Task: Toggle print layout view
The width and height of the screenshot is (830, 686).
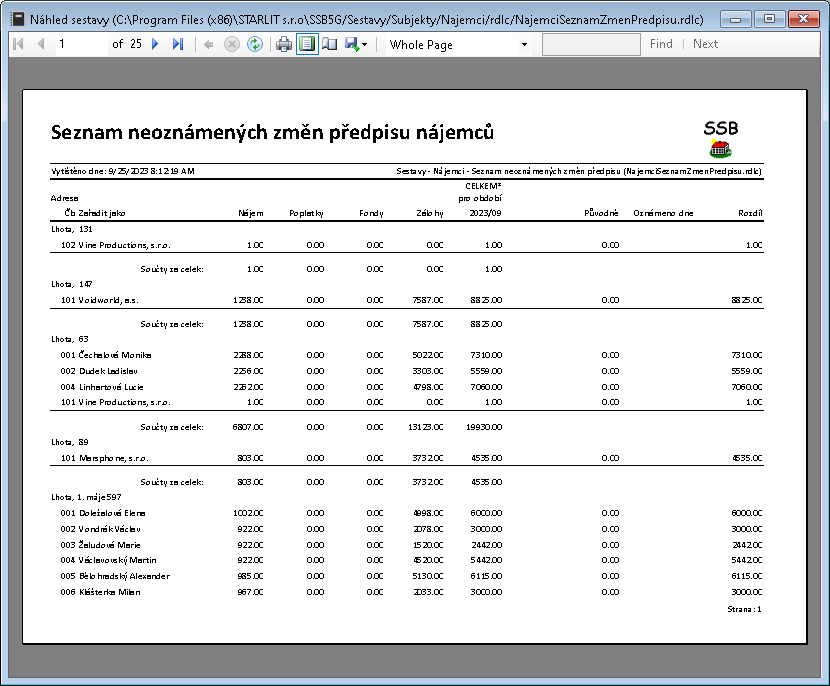Action: point(307,44)
